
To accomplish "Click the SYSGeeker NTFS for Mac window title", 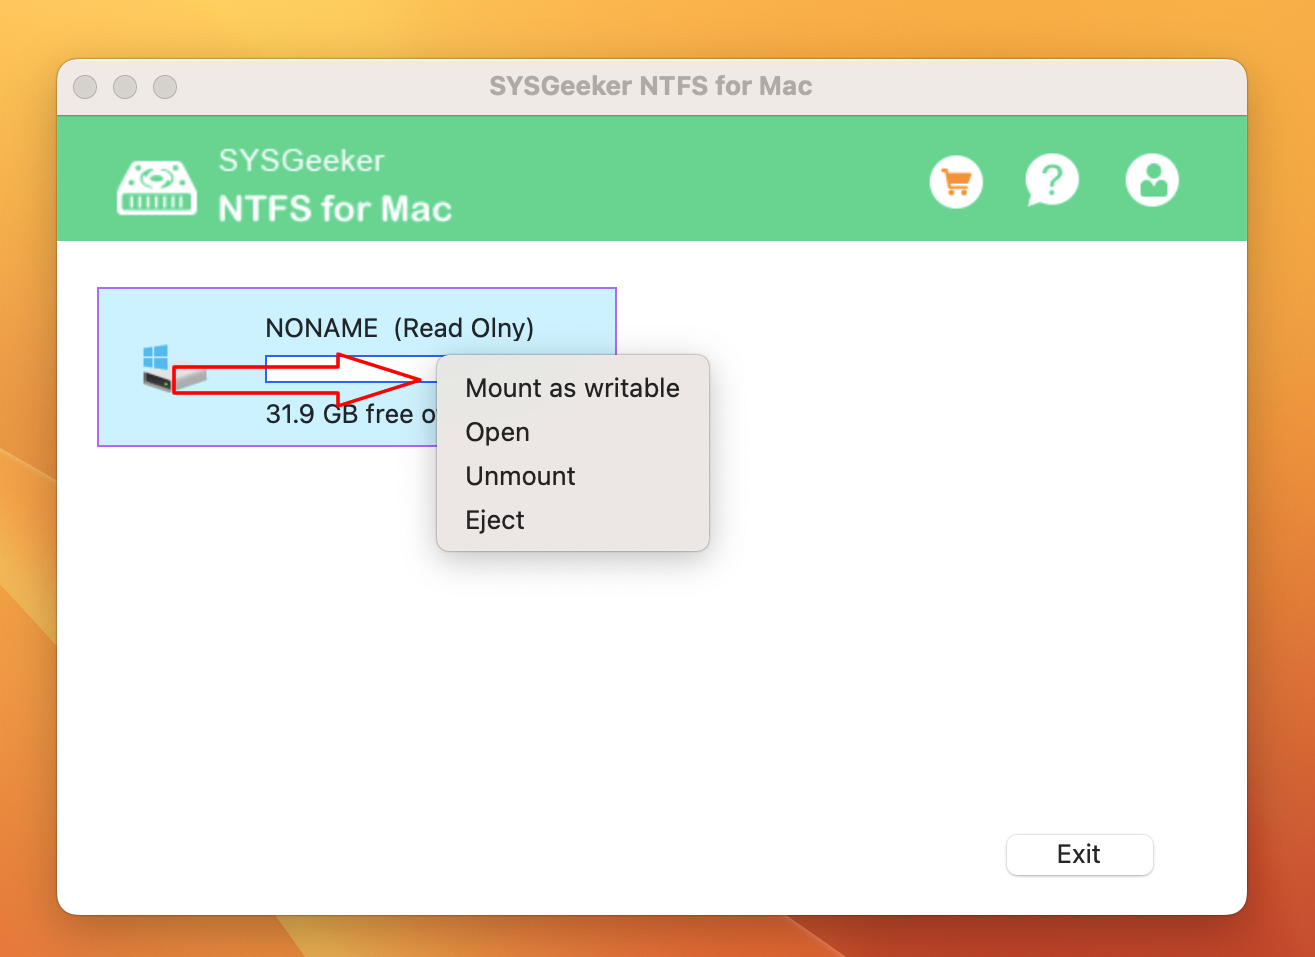I will pos(651,86).
